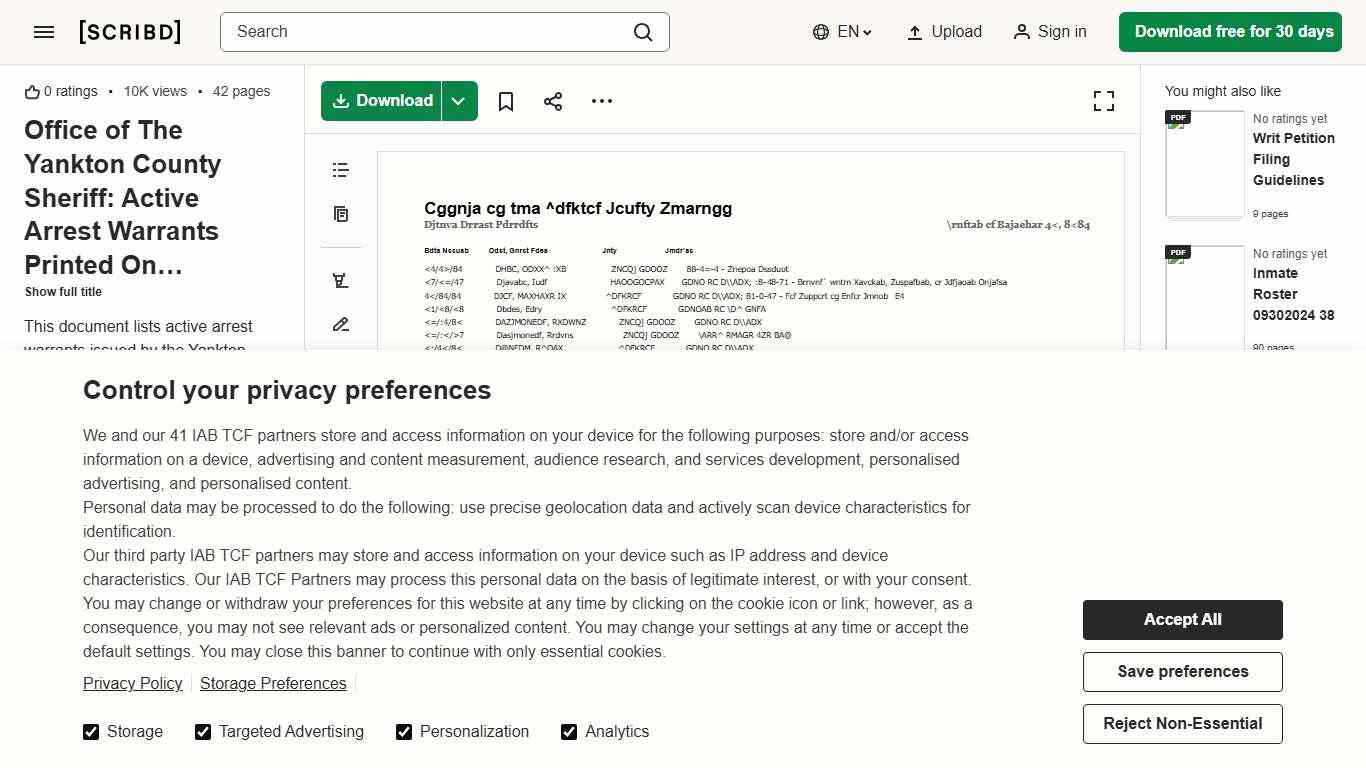Open the hamburger navigation menu
Image resolution: width=1366 pixels, height=768 pixels.
44,32
